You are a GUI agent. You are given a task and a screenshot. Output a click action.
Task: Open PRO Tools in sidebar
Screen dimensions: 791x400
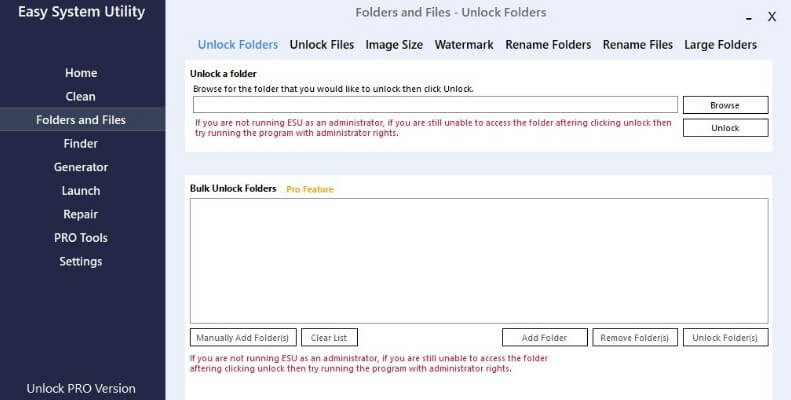coord(81,238)
